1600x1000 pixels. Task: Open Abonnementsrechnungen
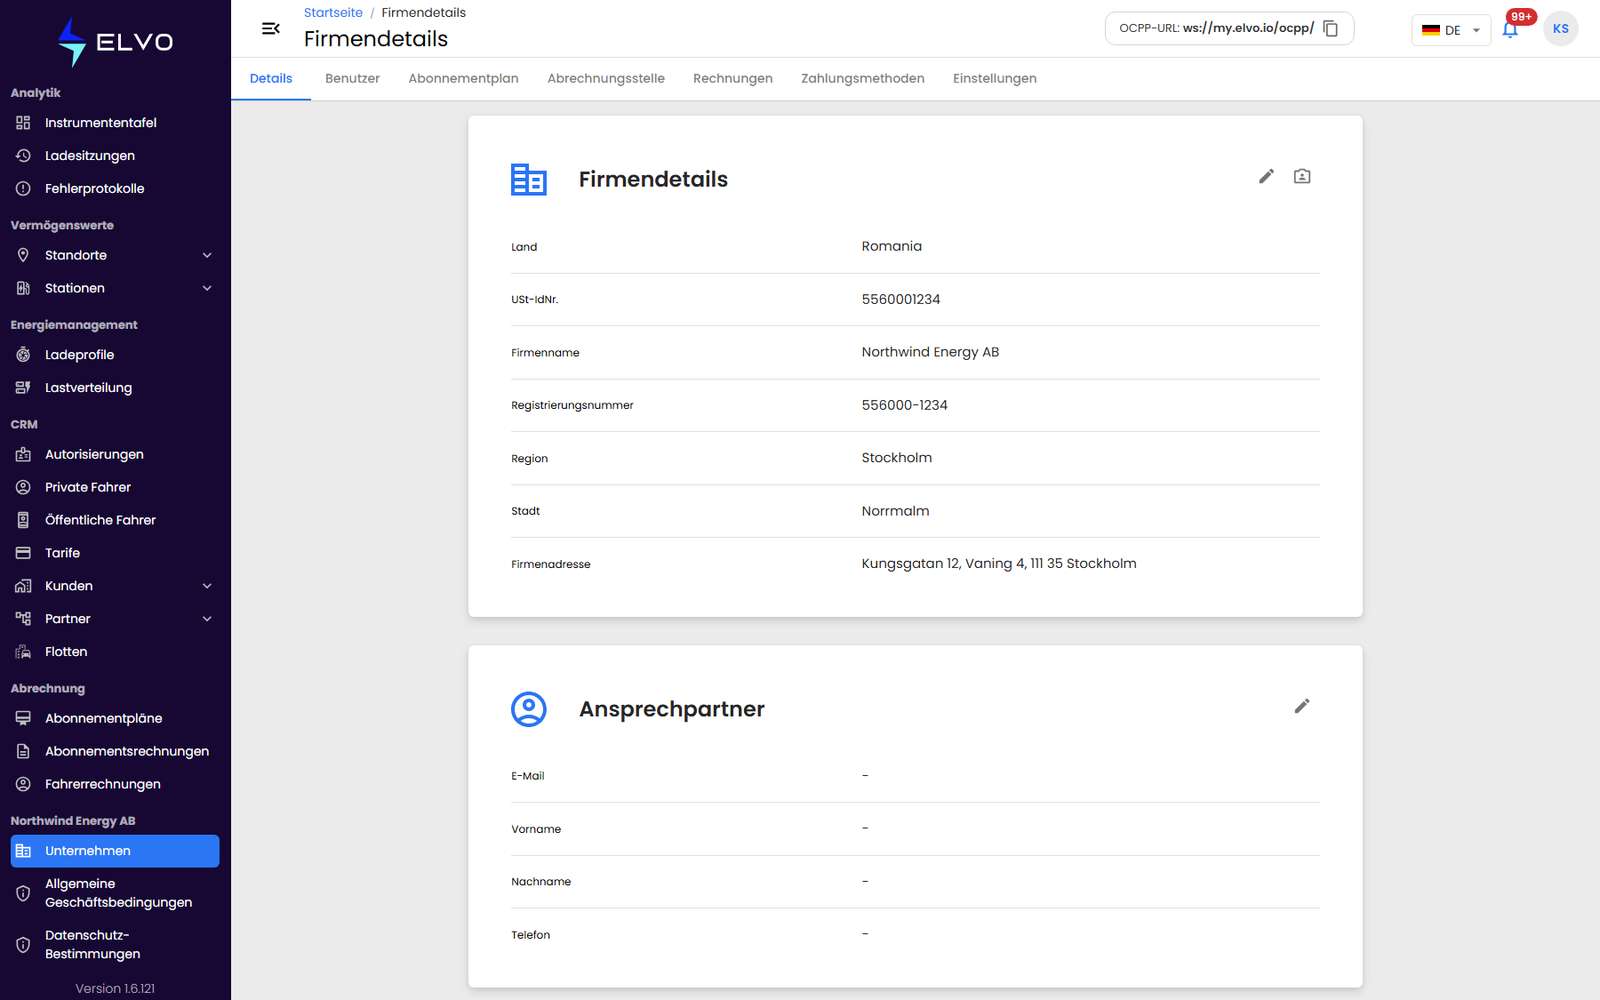pyautogui.click(x=115, y=751)
